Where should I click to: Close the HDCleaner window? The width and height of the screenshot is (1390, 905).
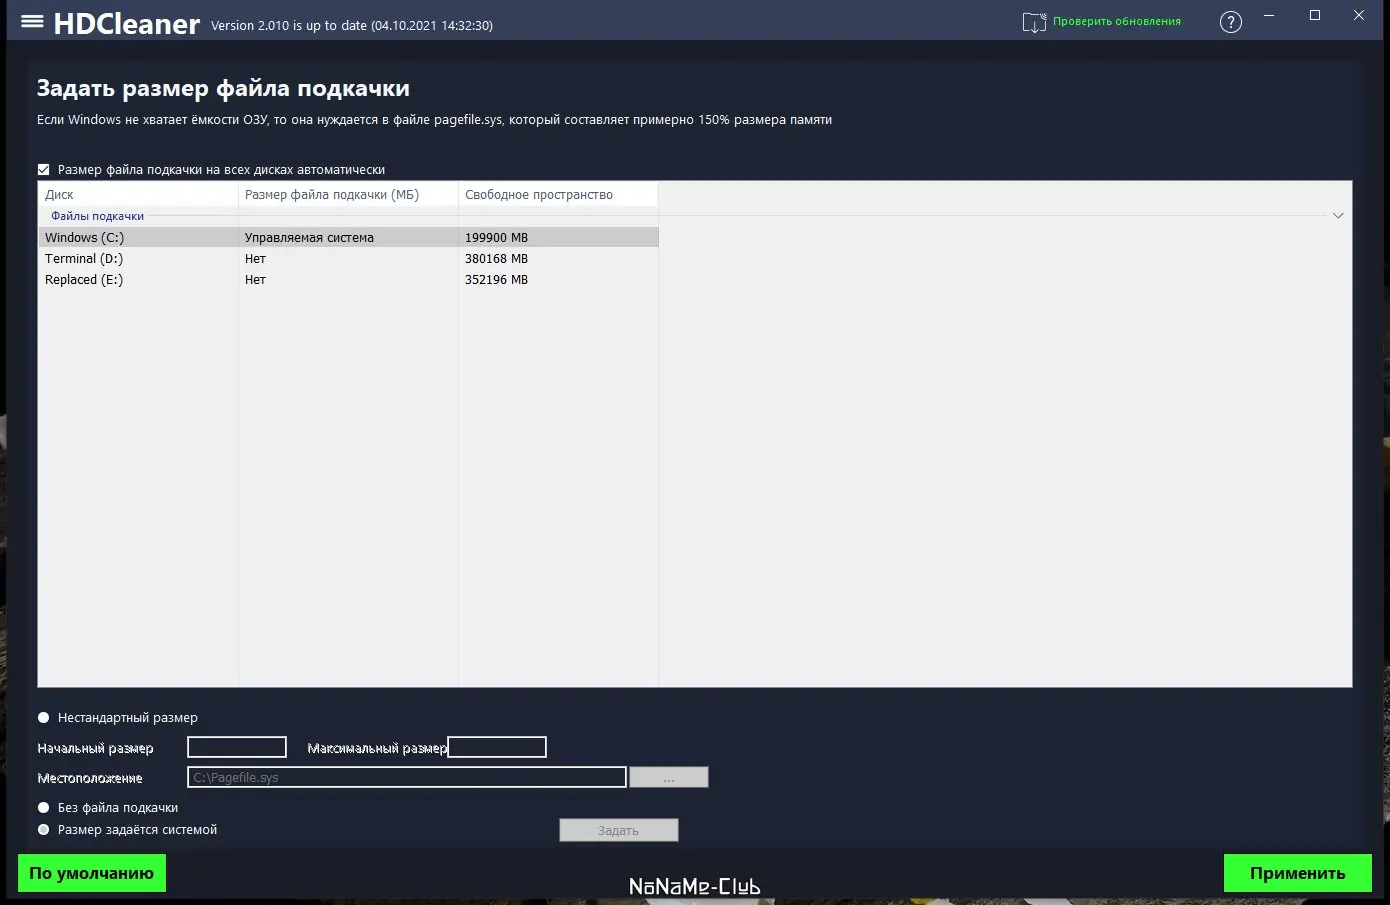[1359, 16]
